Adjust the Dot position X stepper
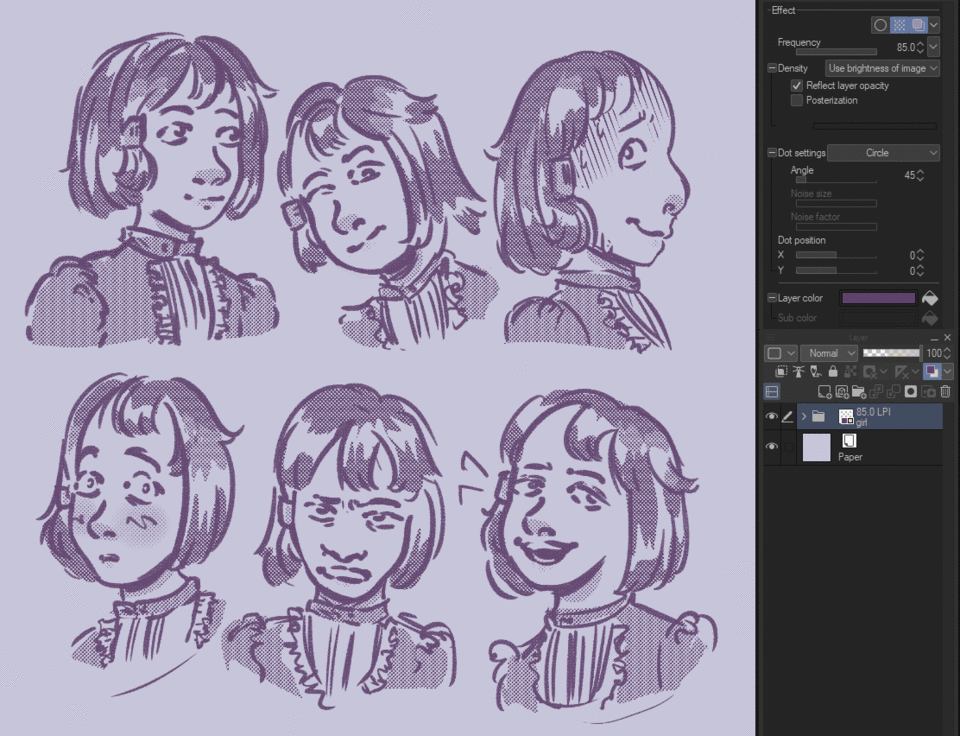This screenshot has height=736, width=960. coord(920,255)
